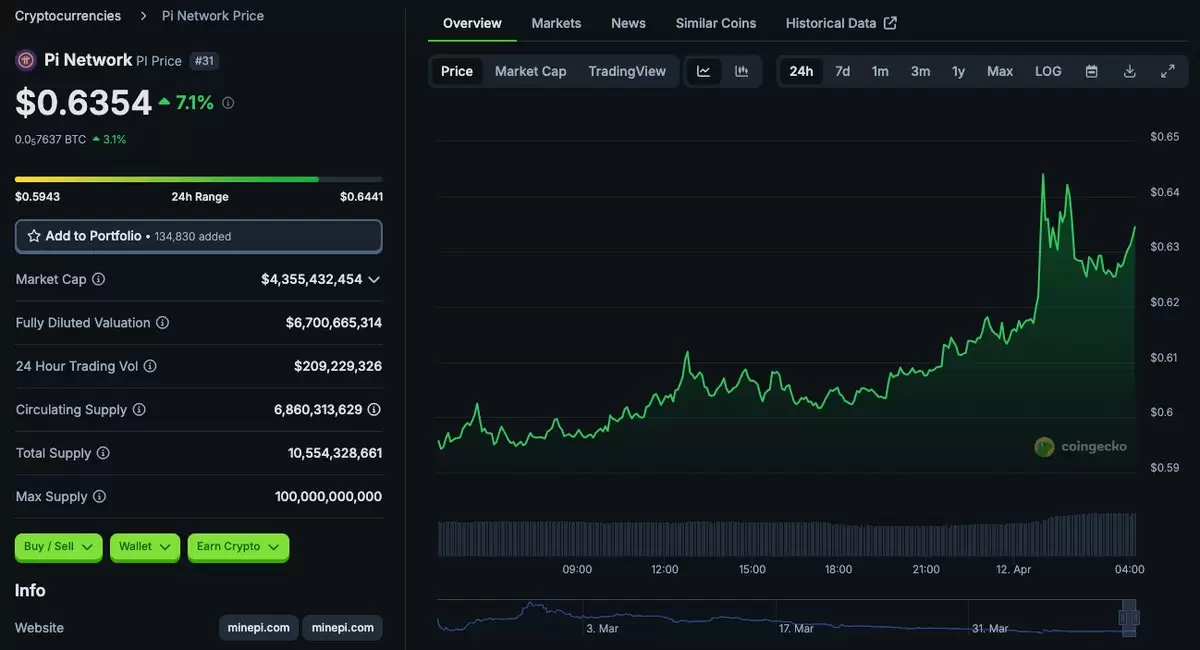
Task: Click the $0.6441 range high value
Action: 361,197
